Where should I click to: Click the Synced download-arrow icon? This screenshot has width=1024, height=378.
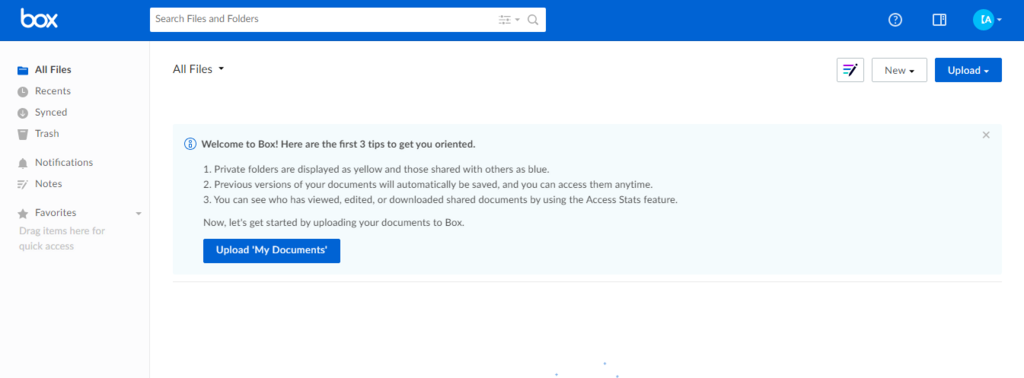(x=23, y=113)
